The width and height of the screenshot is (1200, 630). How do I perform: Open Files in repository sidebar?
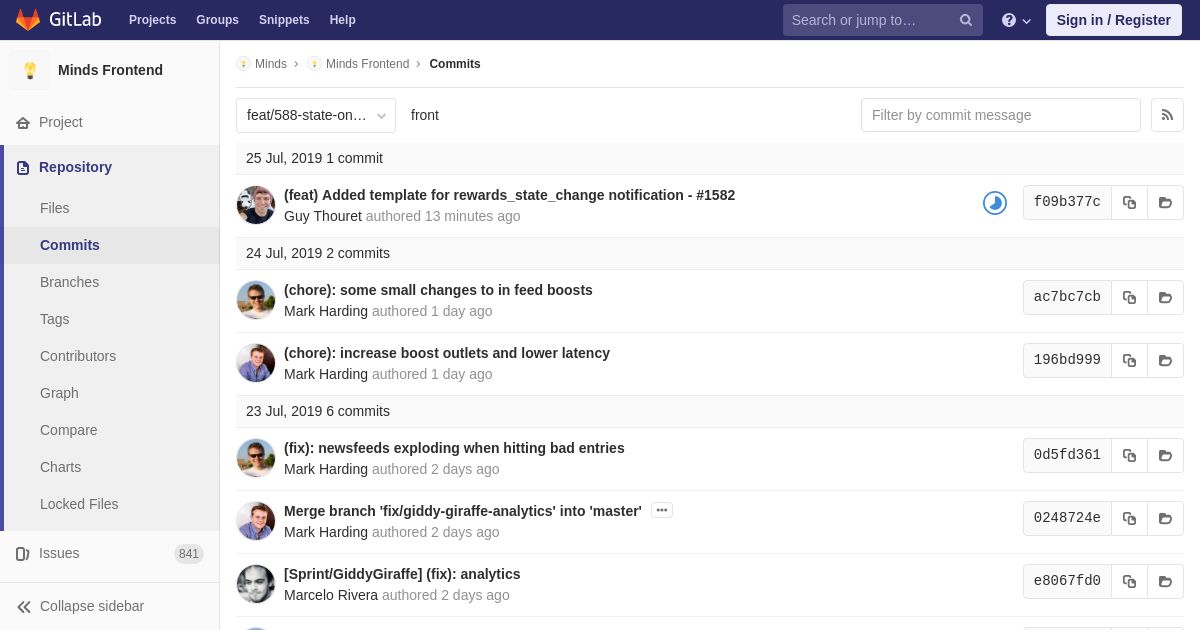pyautogui.click(x=55, y=208)
